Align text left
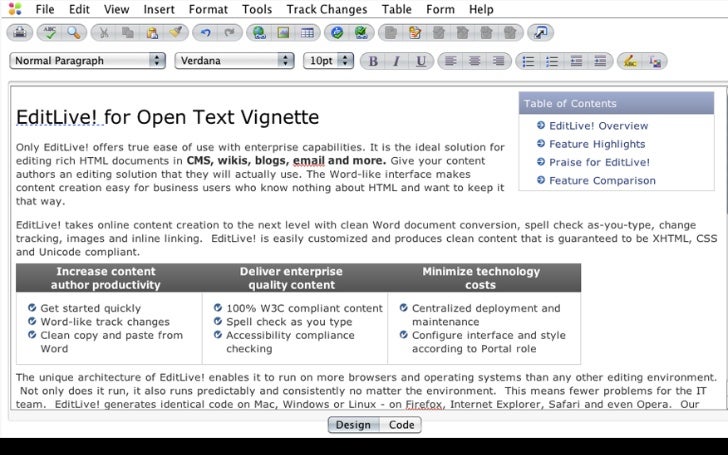This screenshot has height=455, width=728. pyautogui.click(x=450, y=61)
